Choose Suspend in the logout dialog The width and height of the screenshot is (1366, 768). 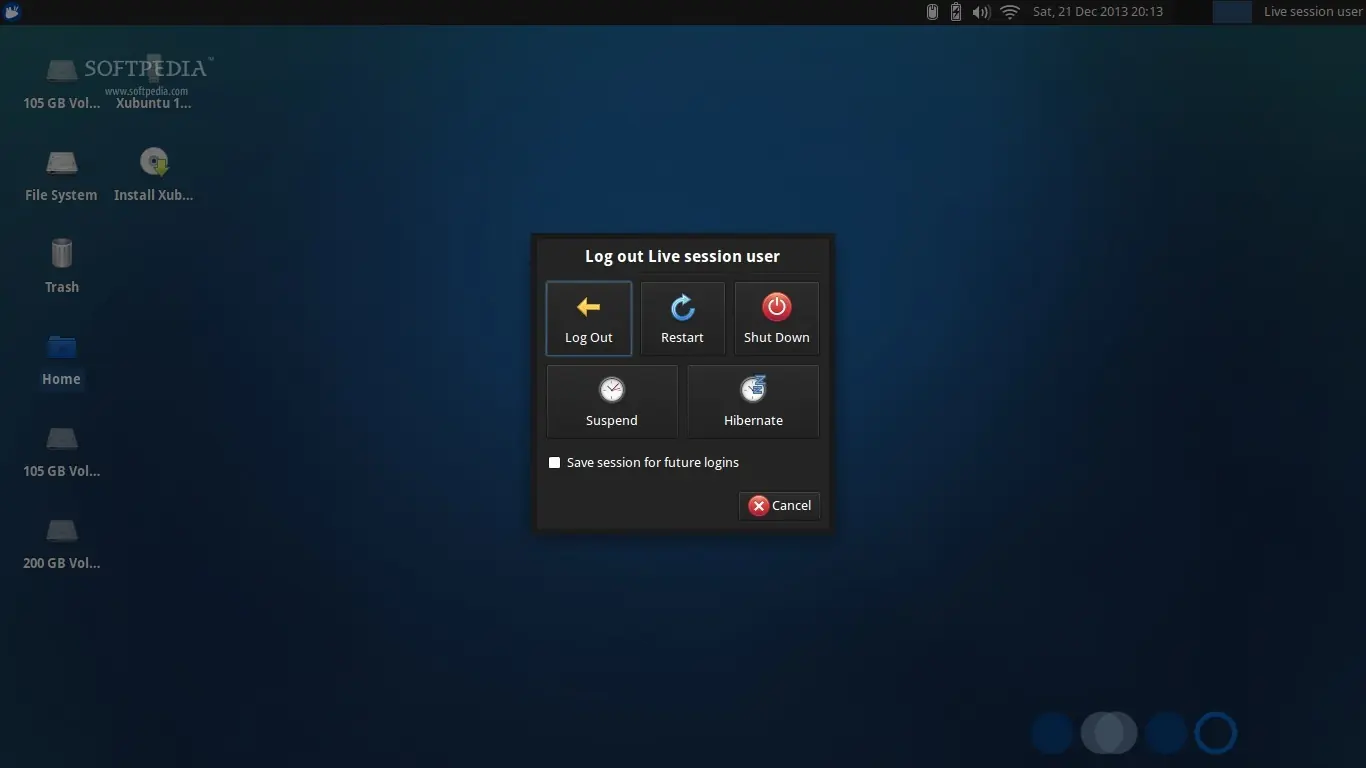pyautogui.click(x=612, y=401)
